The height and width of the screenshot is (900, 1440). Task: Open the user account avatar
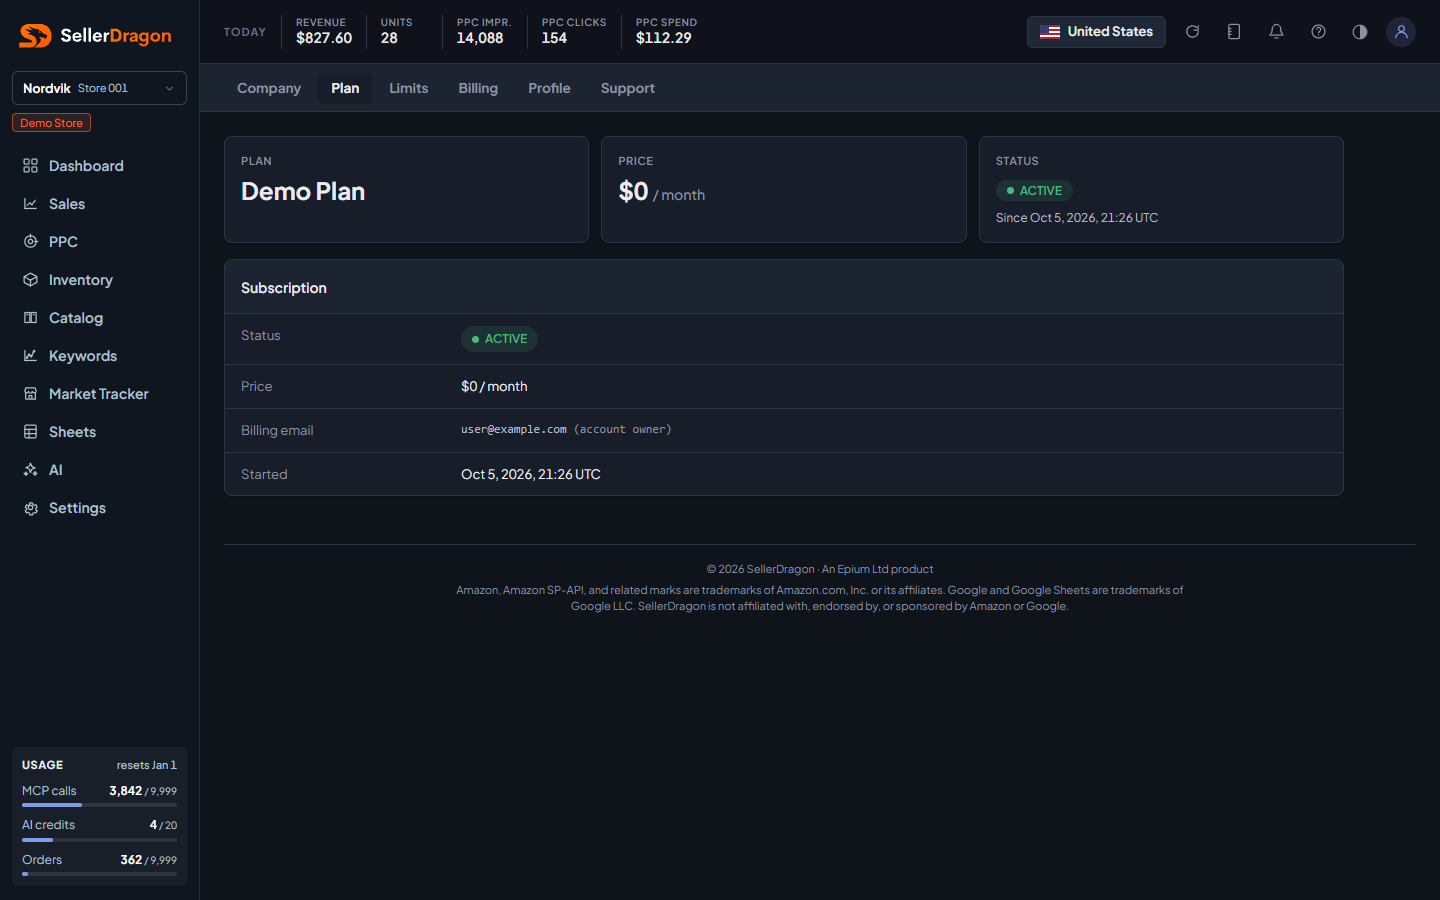pos(1401,32)
